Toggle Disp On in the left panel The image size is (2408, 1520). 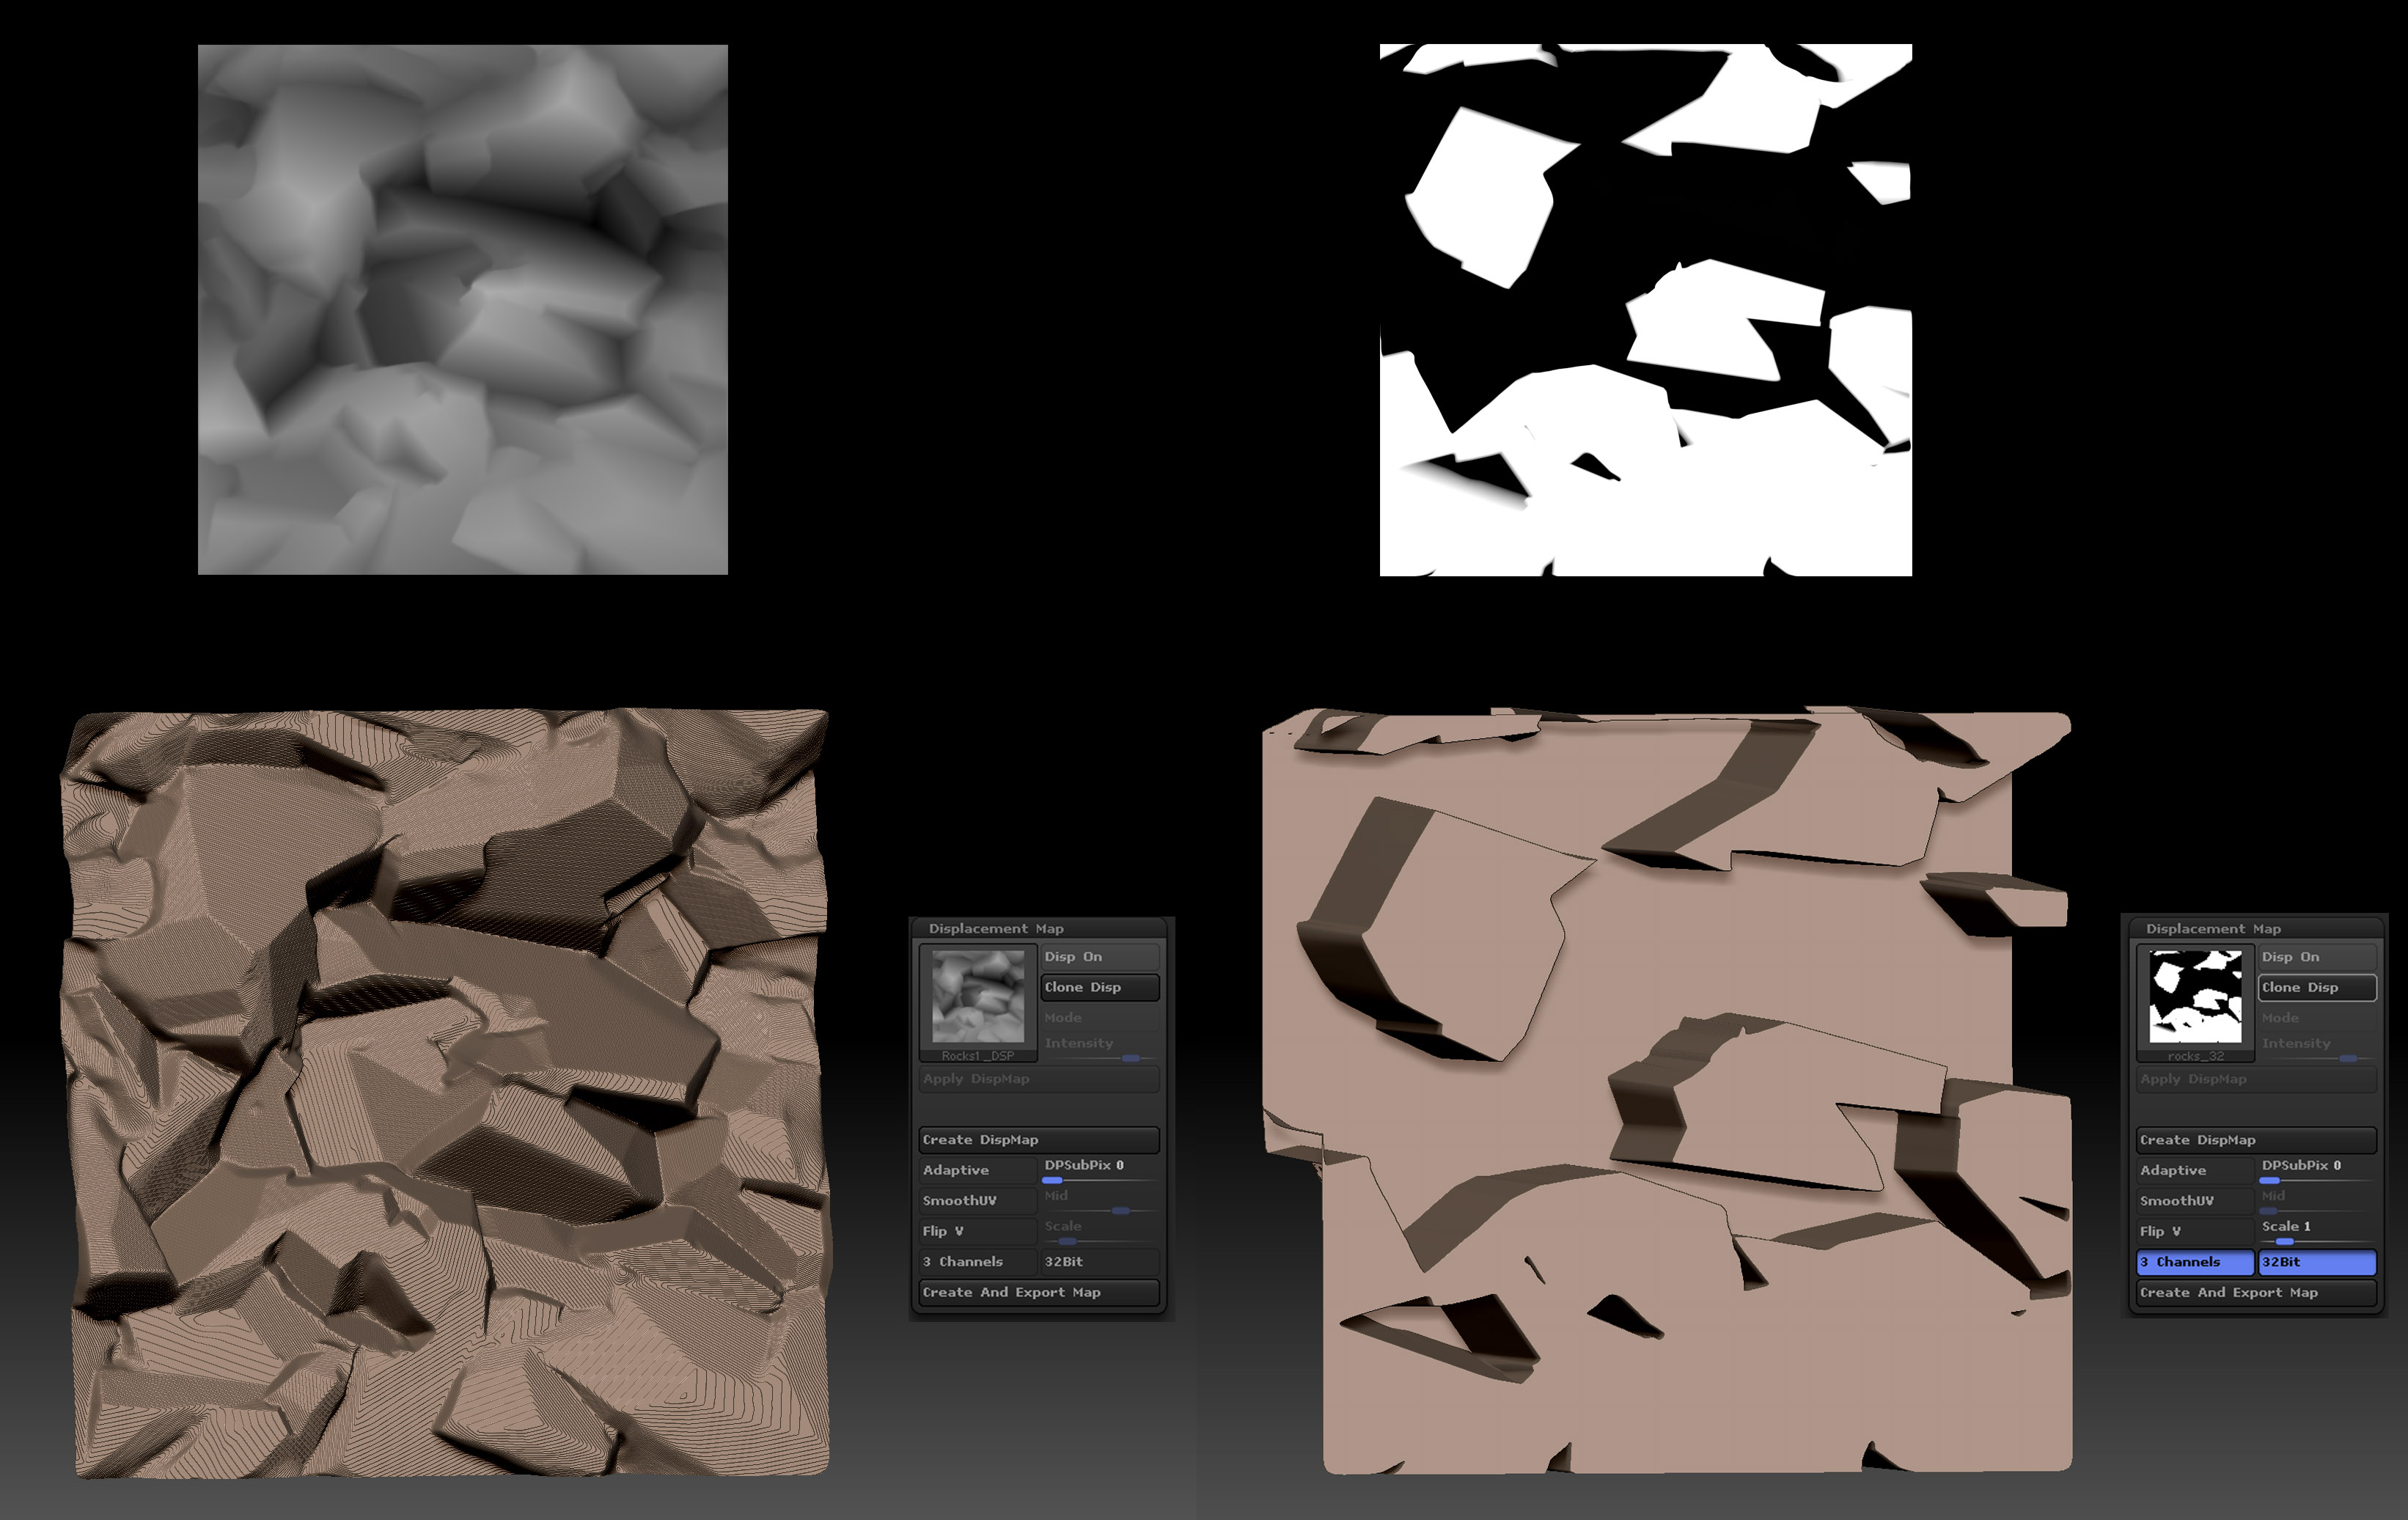[1099, 957]
